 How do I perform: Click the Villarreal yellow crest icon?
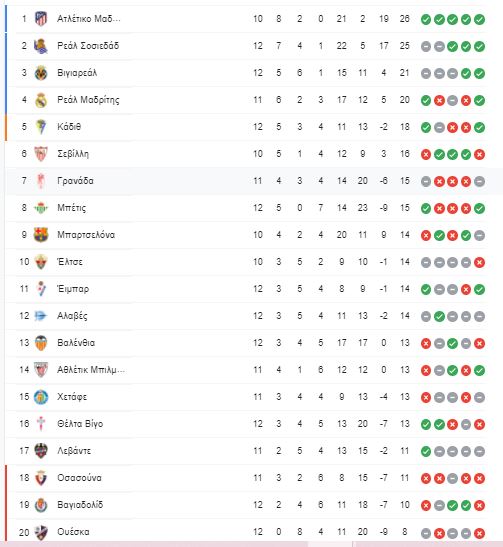click(x=41, y=73)
